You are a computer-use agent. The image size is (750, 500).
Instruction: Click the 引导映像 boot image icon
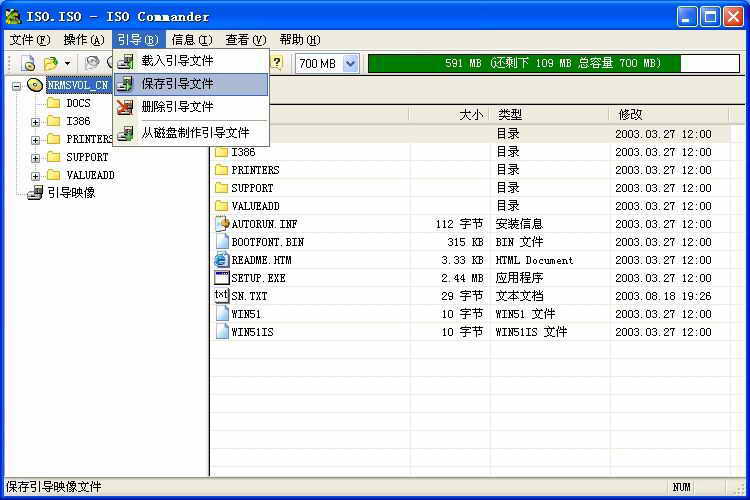[35, 193]
